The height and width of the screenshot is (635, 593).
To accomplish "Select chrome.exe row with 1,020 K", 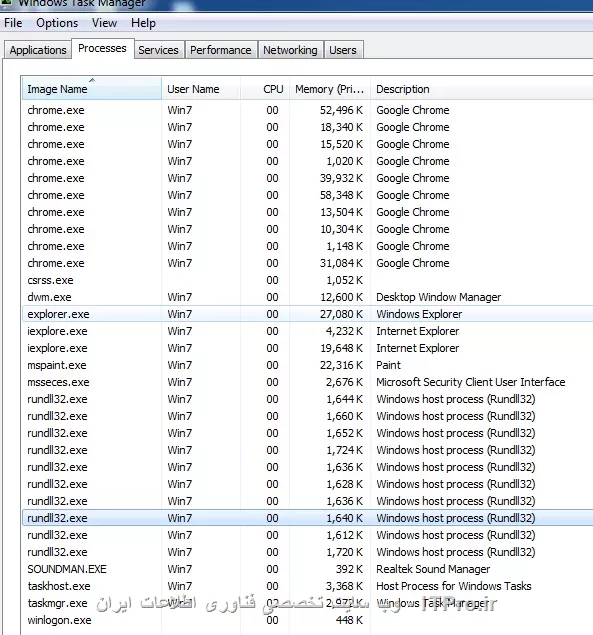I will point(308,161).
